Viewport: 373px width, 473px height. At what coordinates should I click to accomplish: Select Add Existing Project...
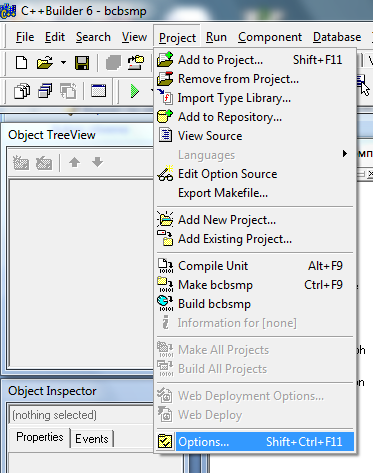pos(255,239)
